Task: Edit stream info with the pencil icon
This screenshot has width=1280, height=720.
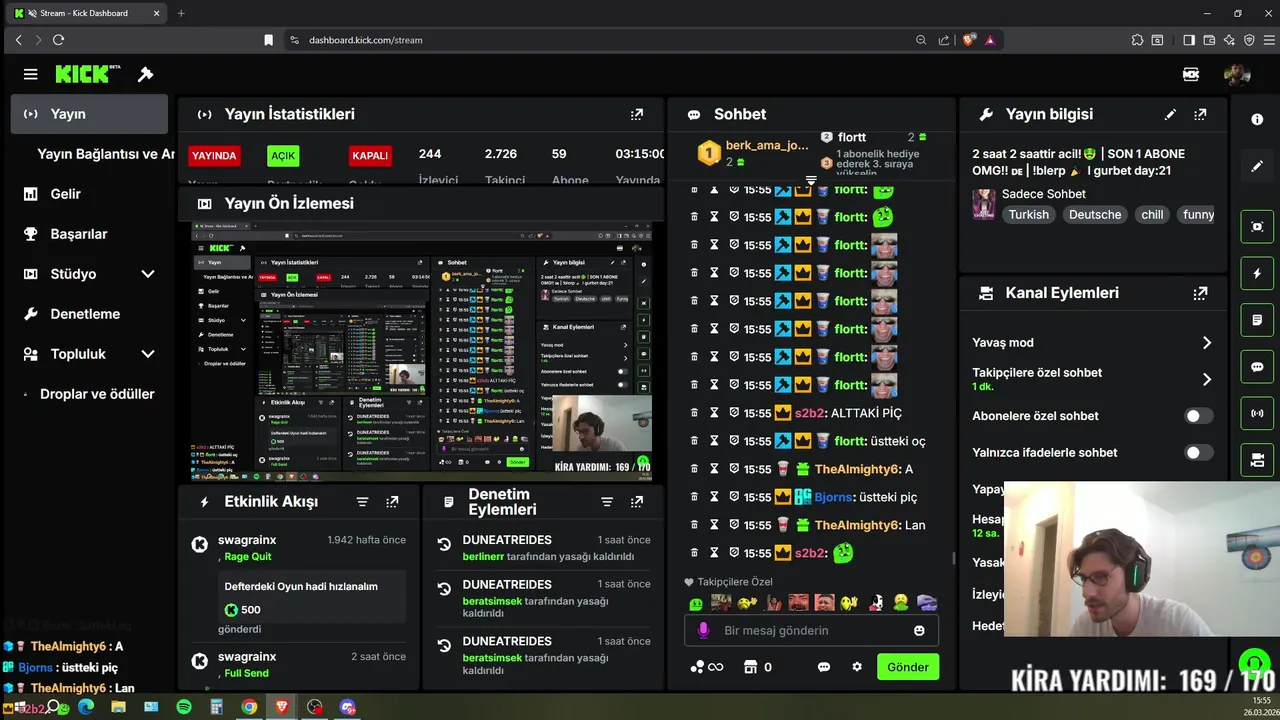Action: (x=1170, y=114)
